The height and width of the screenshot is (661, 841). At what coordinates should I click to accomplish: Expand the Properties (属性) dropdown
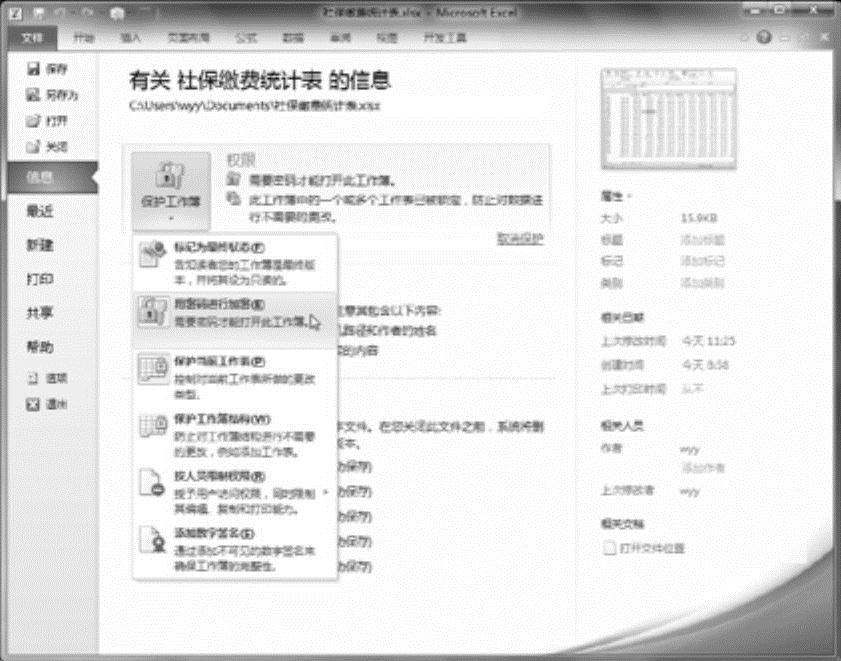(x=616, y=196)
